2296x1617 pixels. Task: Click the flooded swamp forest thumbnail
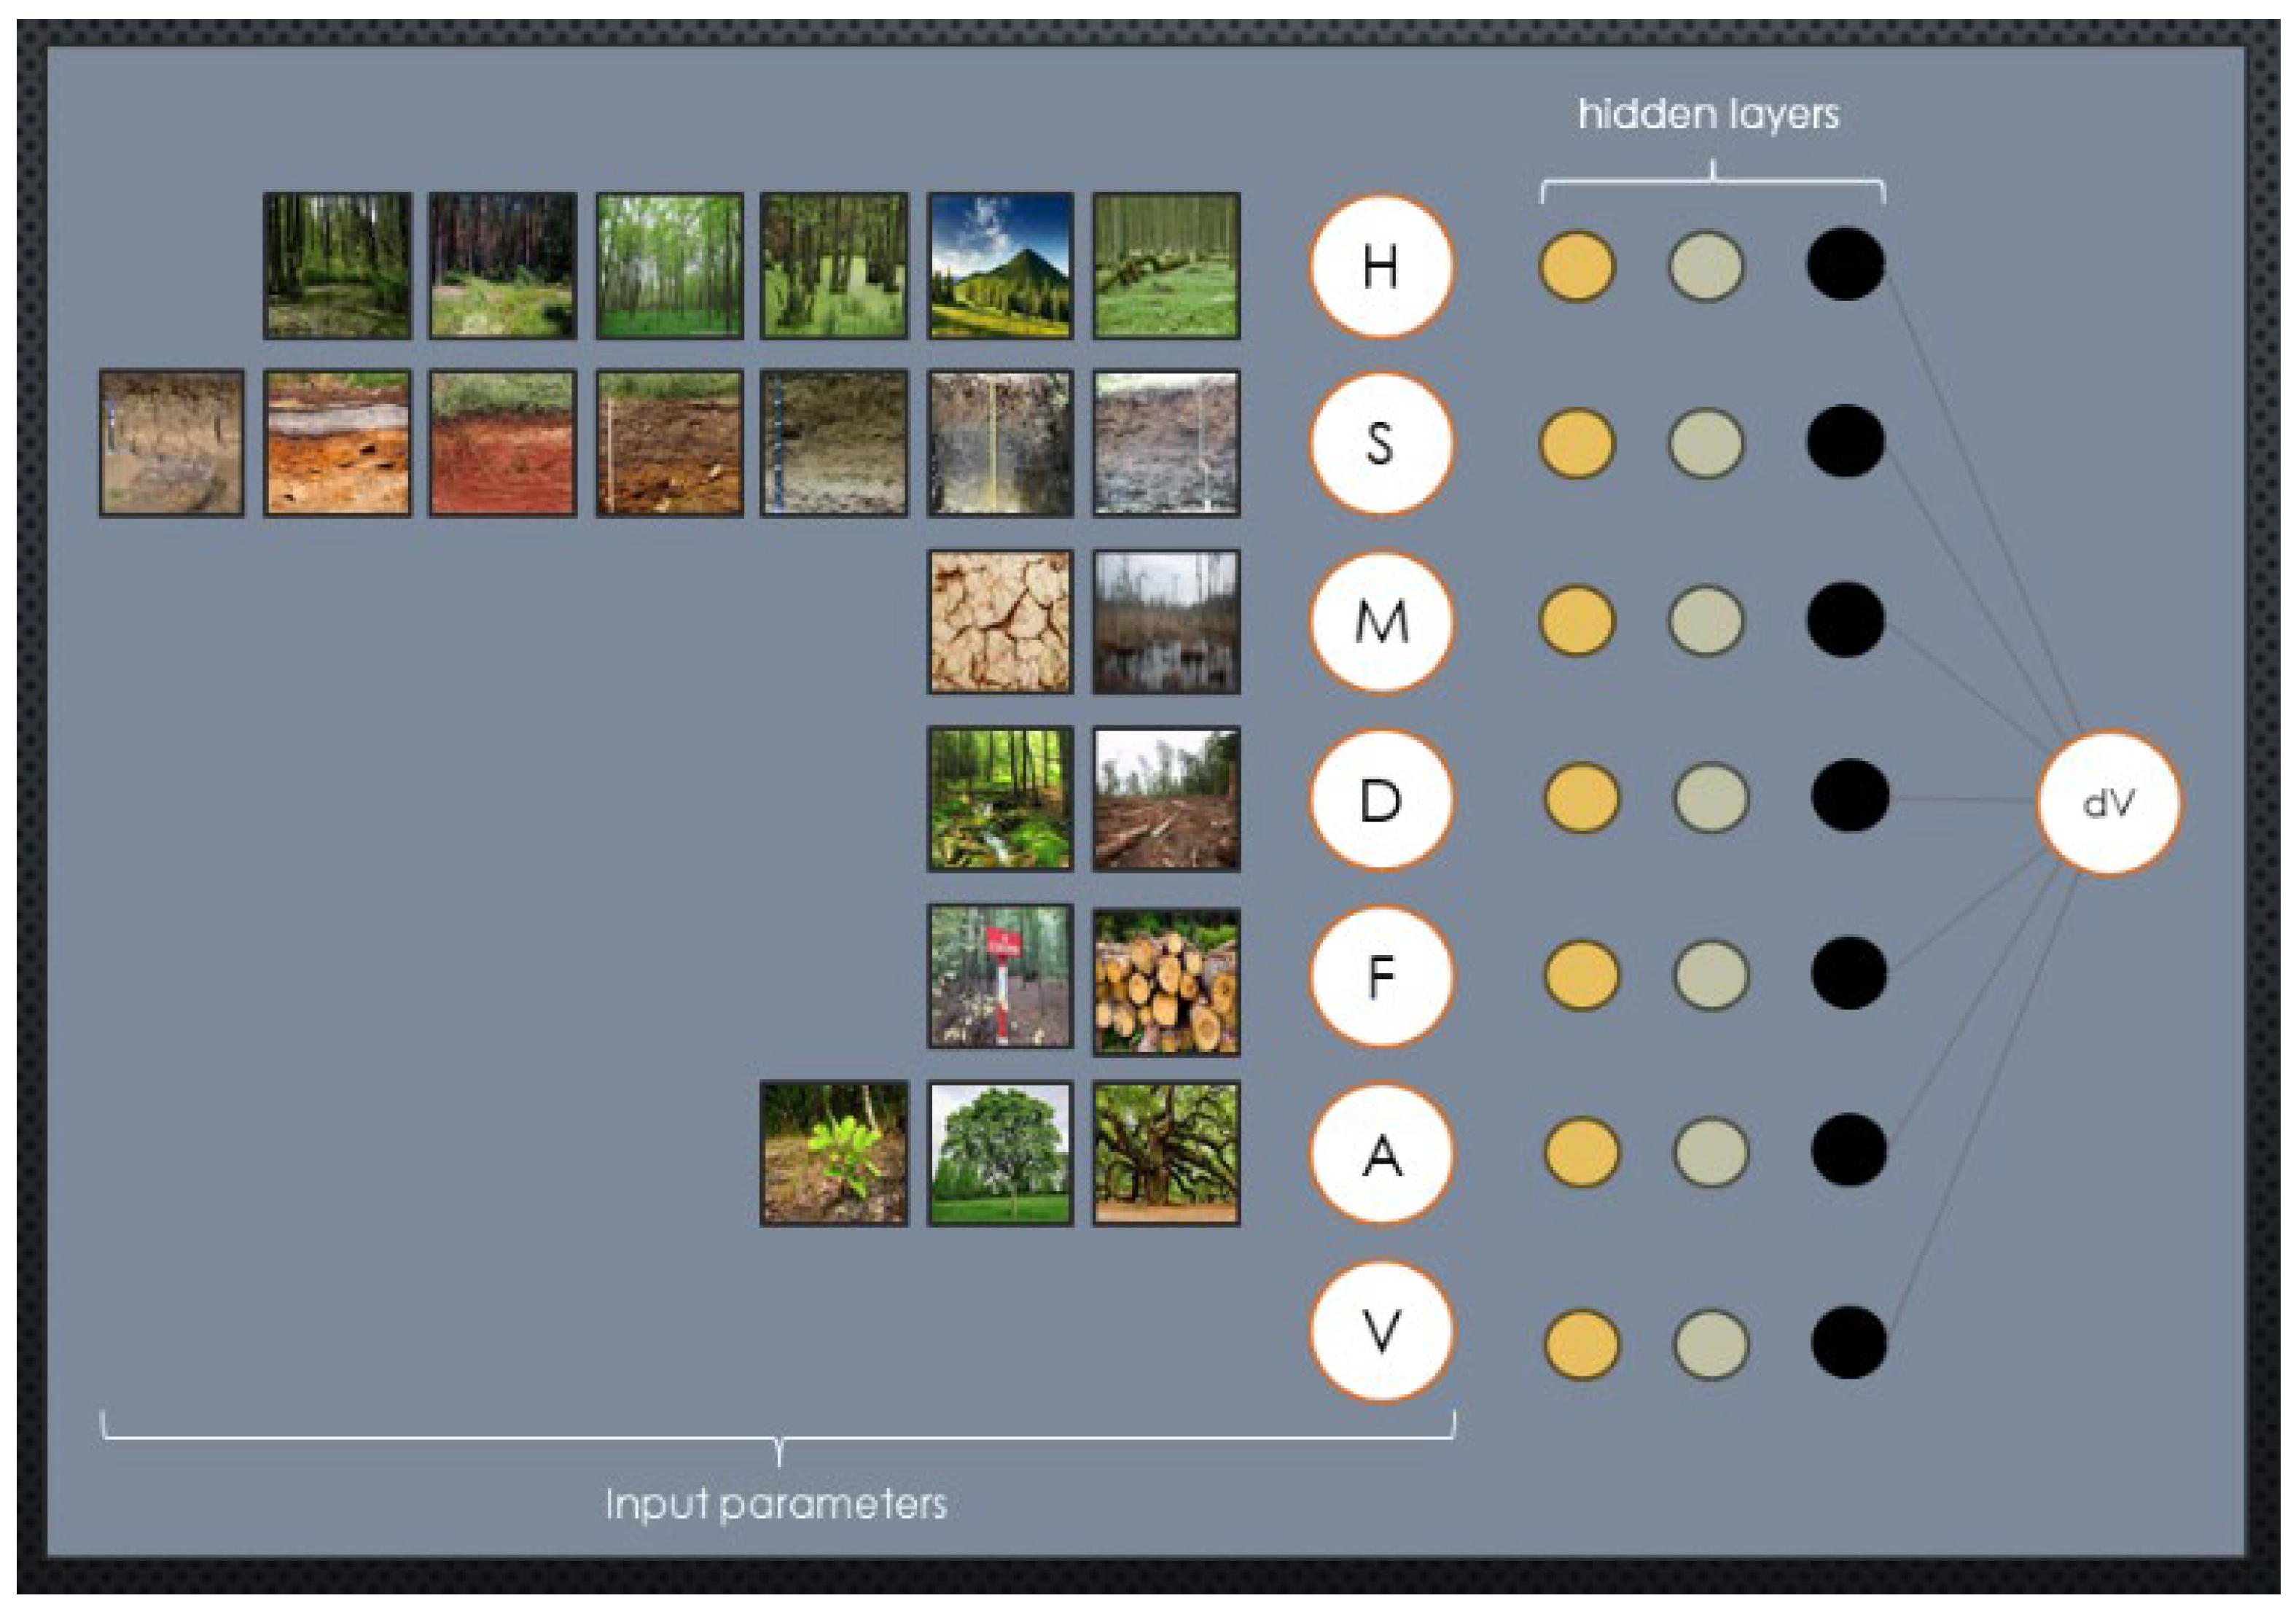1166,621
